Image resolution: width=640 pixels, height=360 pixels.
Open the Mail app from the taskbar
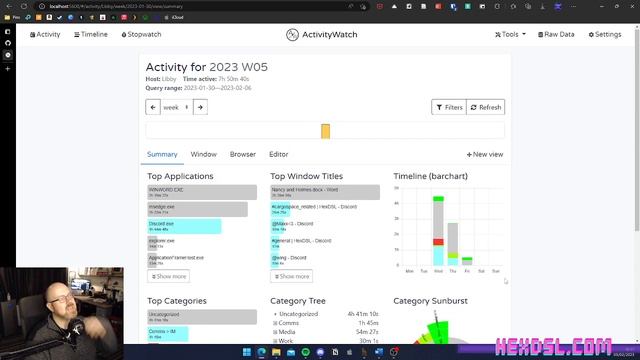point(291,352)
